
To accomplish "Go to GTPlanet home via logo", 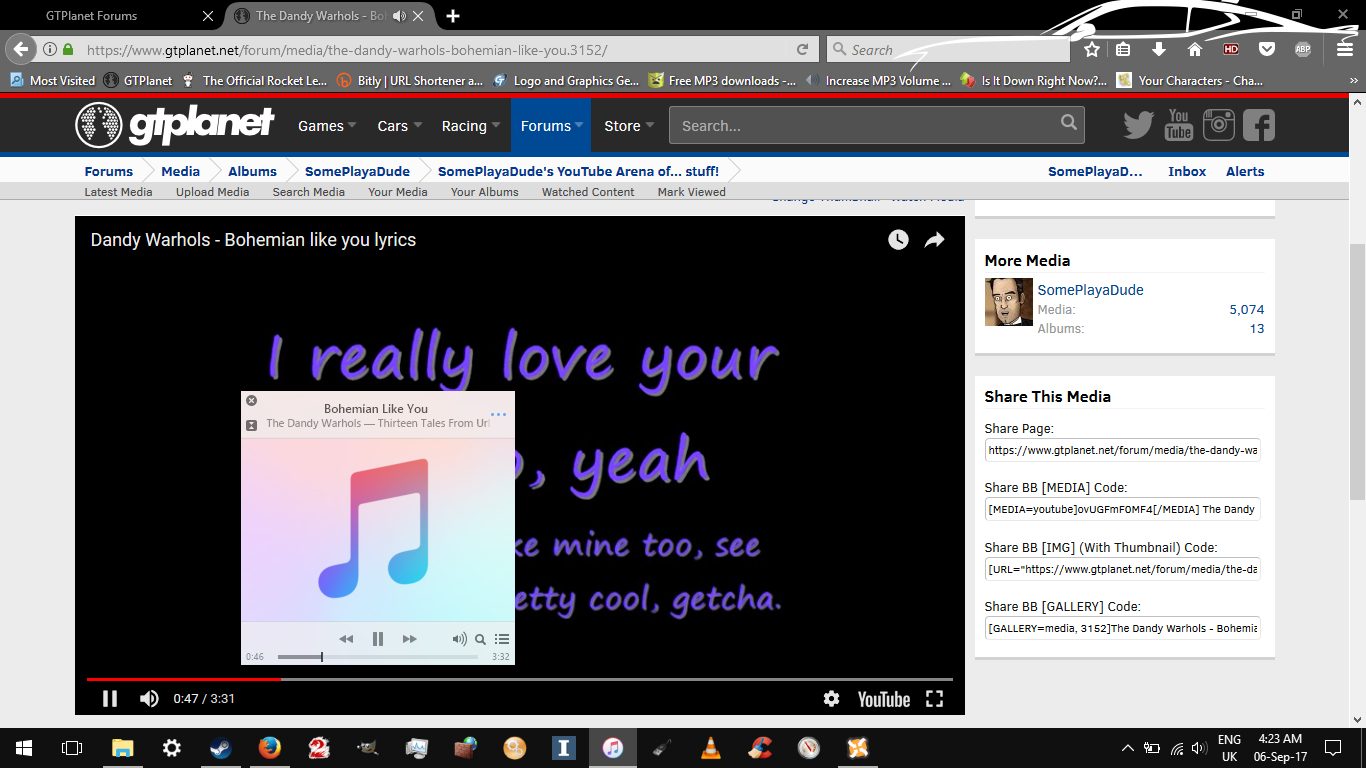I will [175, 125].
